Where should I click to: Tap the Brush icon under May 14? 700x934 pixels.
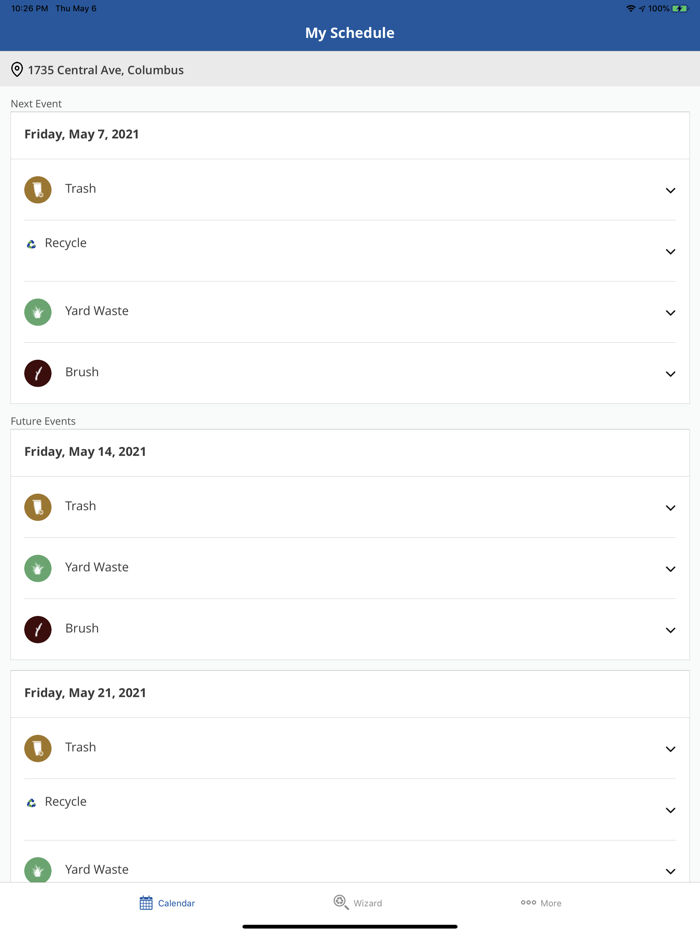38,629
